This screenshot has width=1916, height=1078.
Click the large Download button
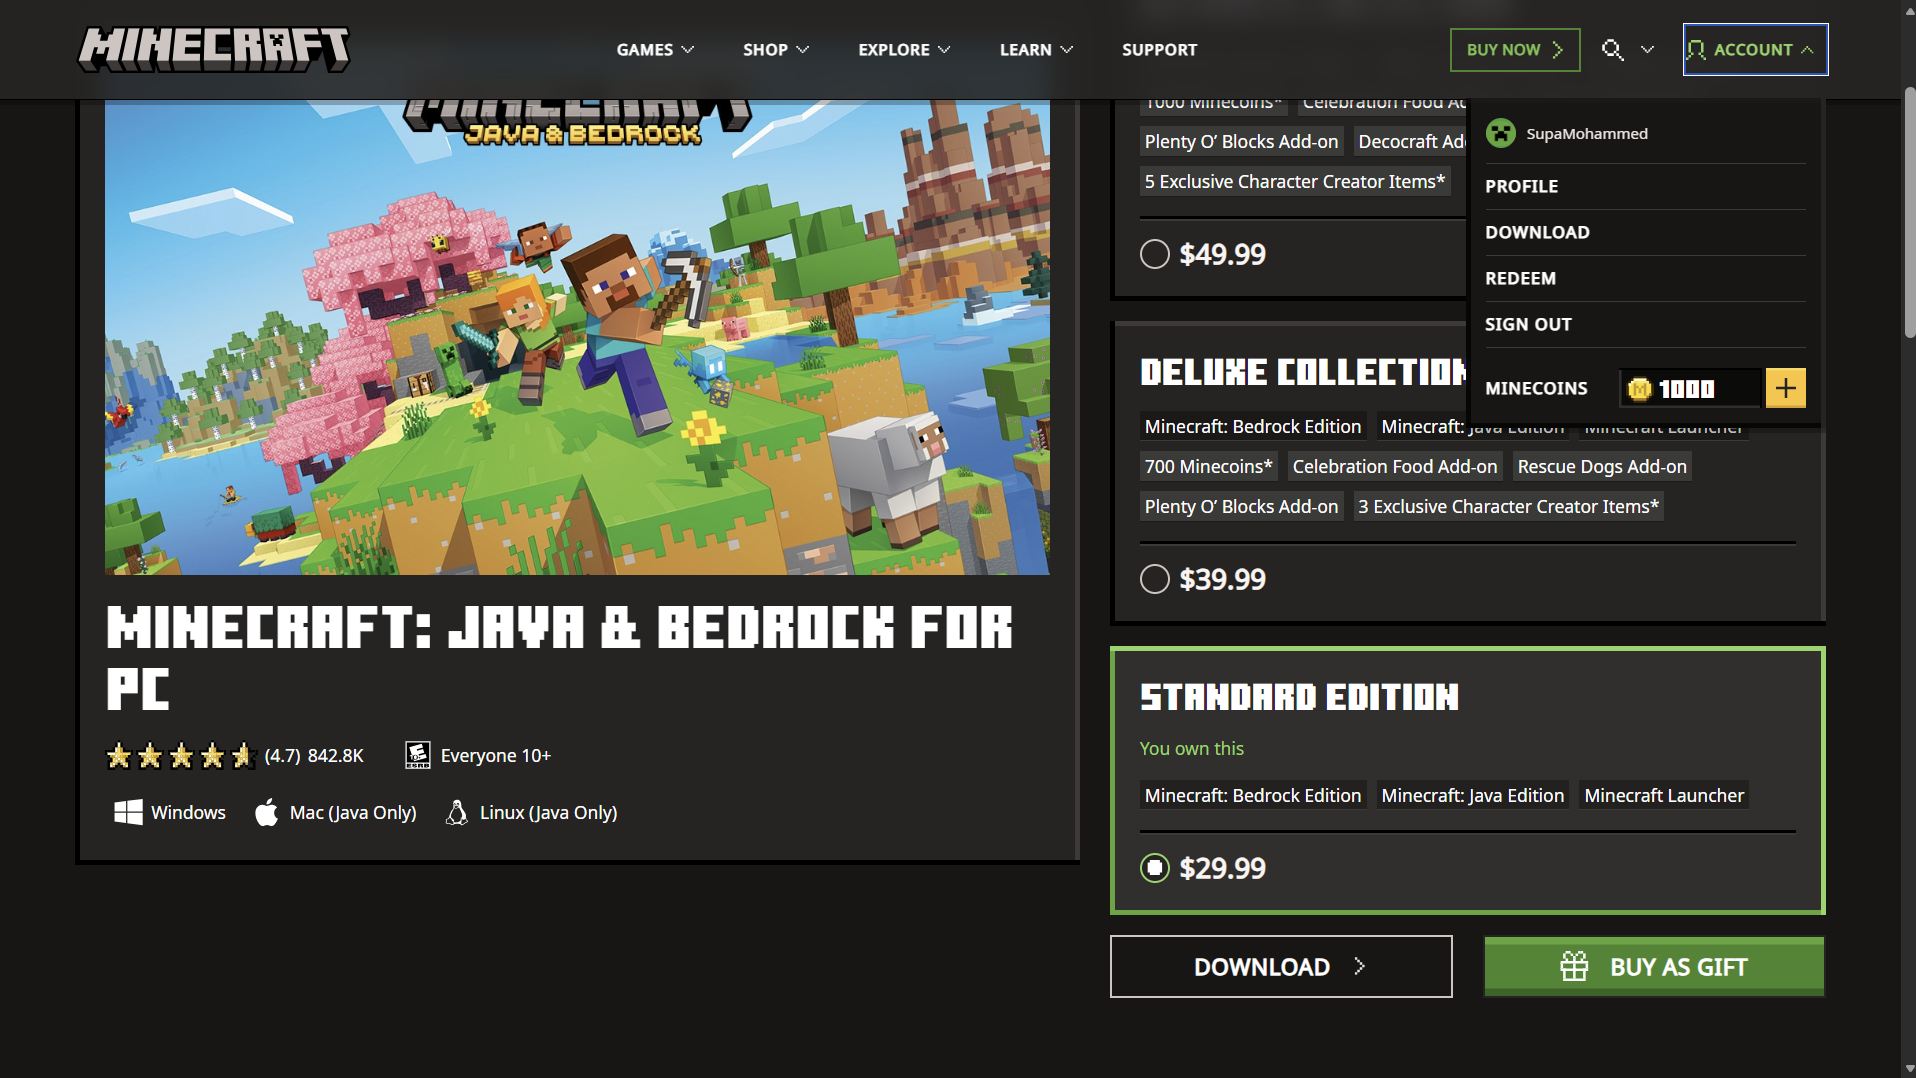1281,966
